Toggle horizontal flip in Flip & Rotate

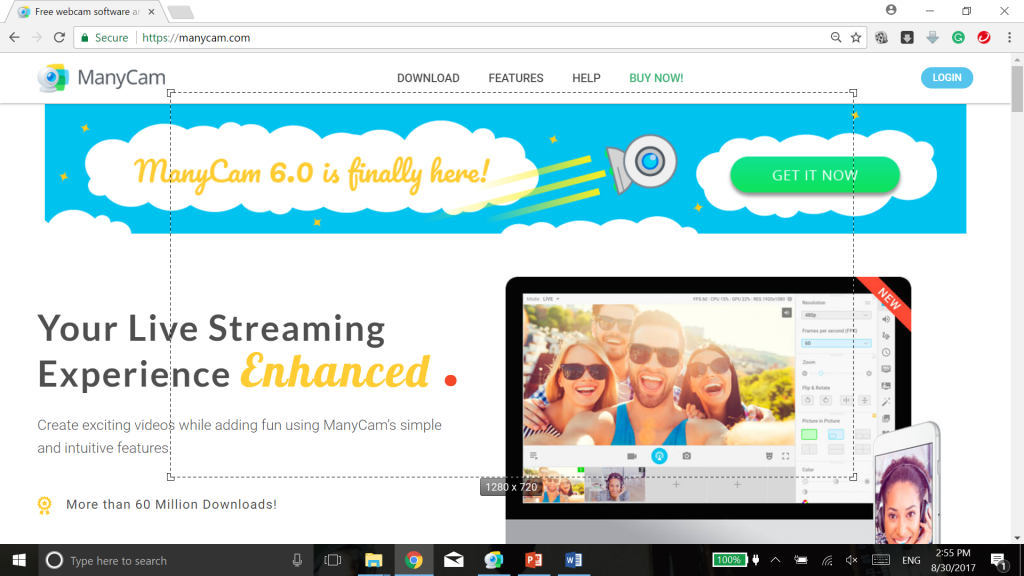(x=847, y=399)
